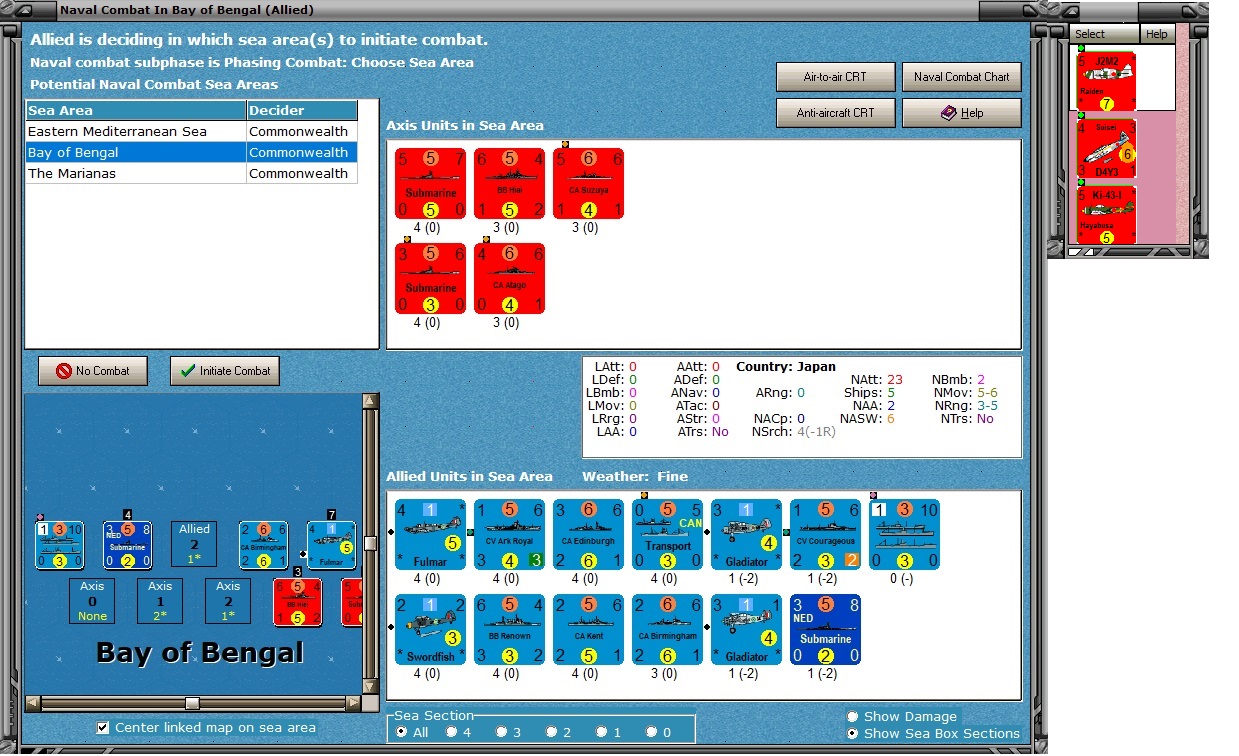Click the Sea Area column header

pyautogui.click(x=136, y=111)
